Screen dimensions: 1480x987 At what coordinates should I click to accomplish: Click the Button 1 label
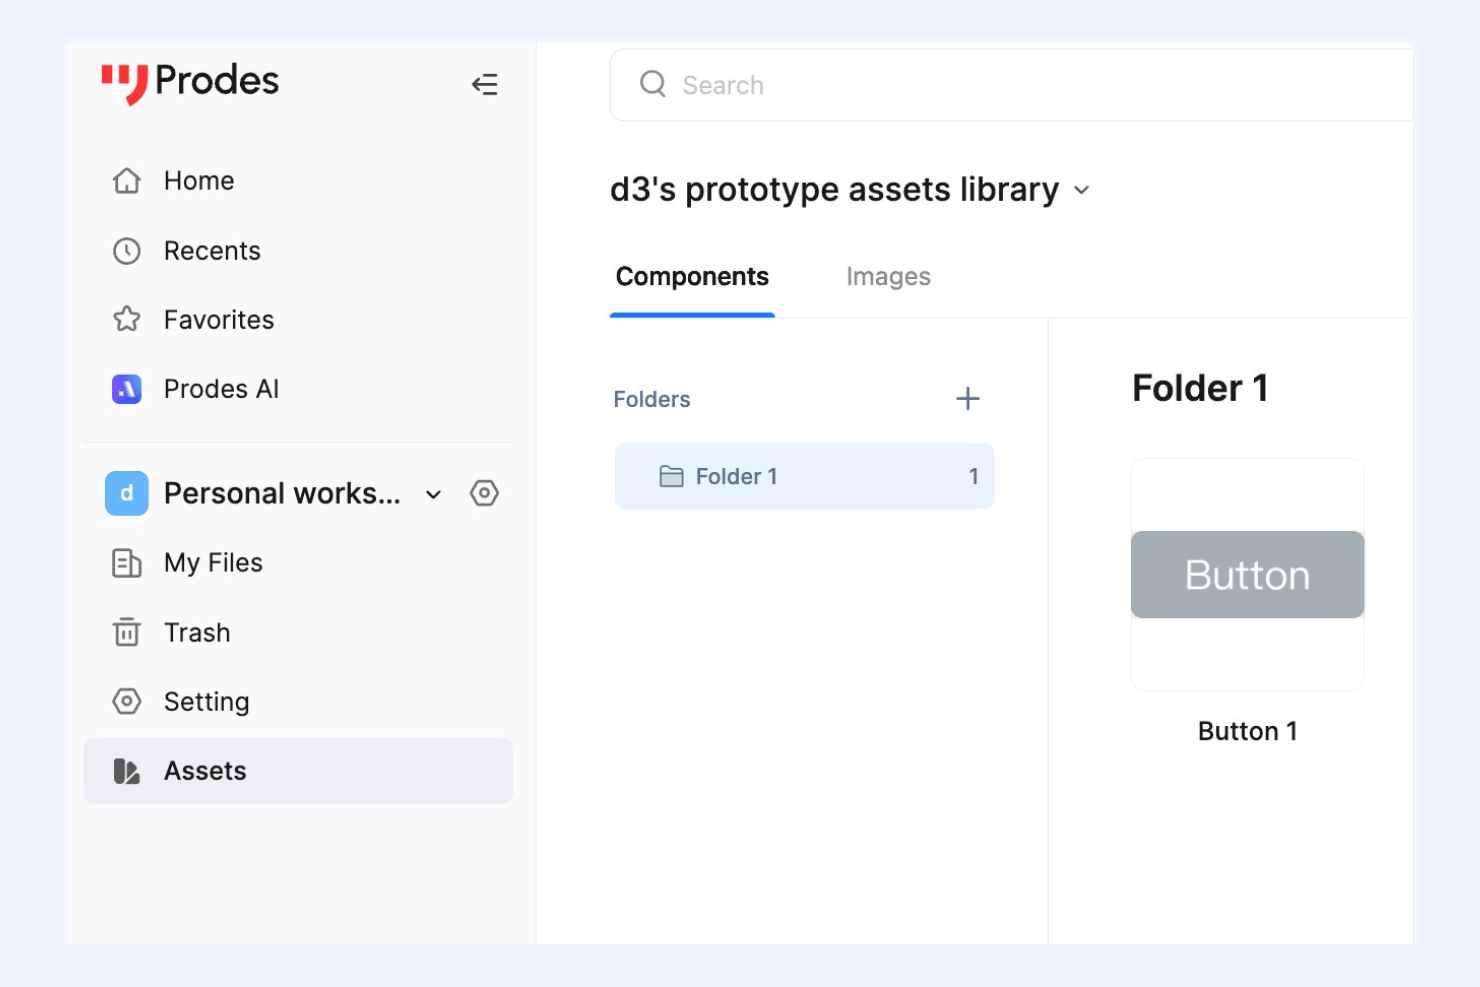tap(1248, 731)
